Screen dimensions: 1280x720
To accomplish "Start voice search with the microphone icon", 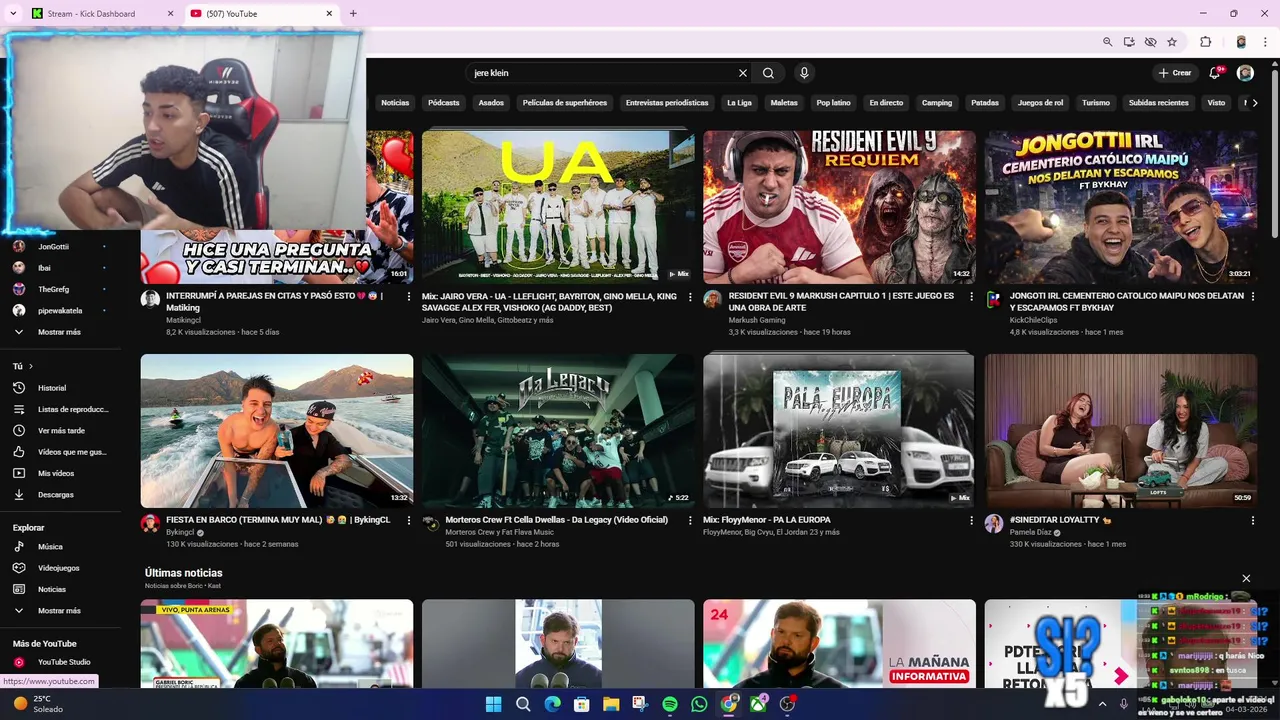I will tap(804, 73).
